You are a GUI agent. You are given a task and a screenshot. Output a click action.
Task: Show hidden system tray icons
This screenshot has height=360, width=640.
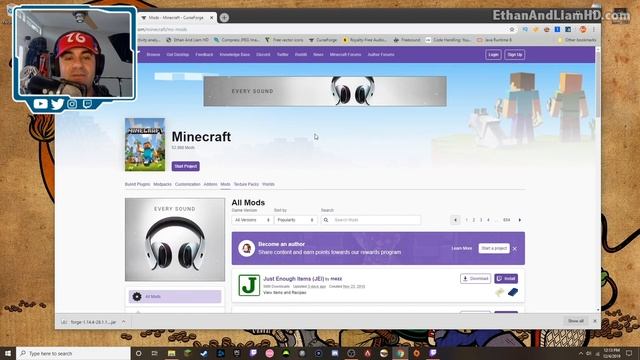coord(581,353)
